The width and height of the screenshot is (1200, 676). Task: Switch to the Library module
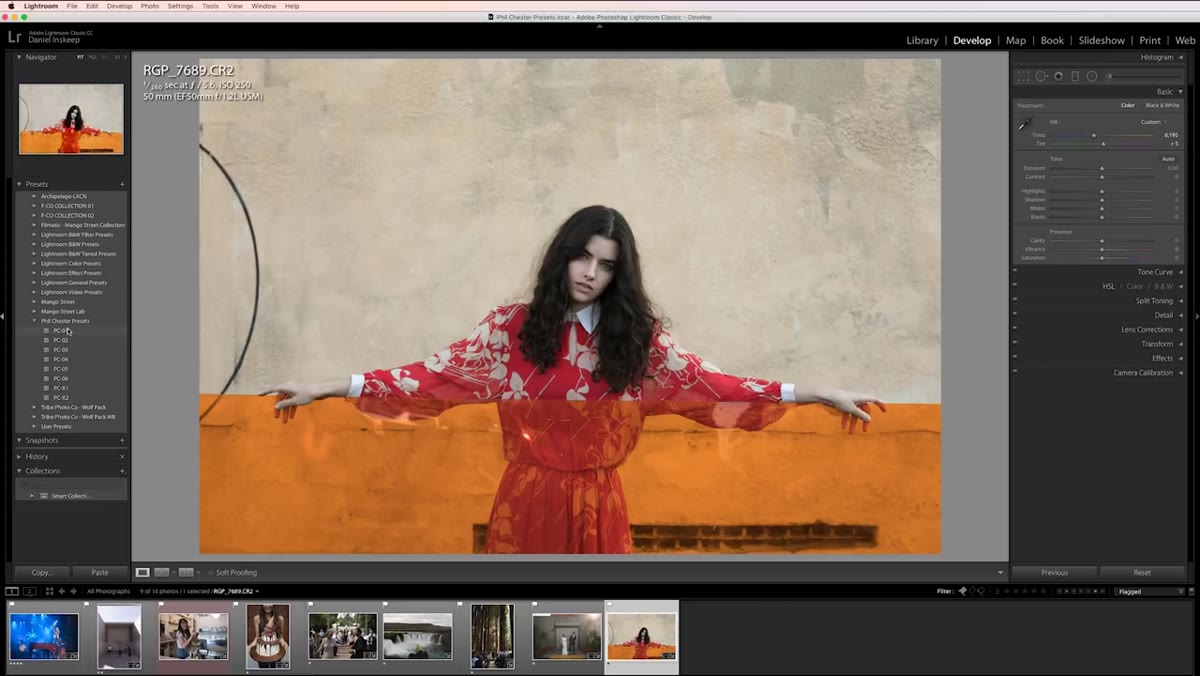tap(922, 40)
